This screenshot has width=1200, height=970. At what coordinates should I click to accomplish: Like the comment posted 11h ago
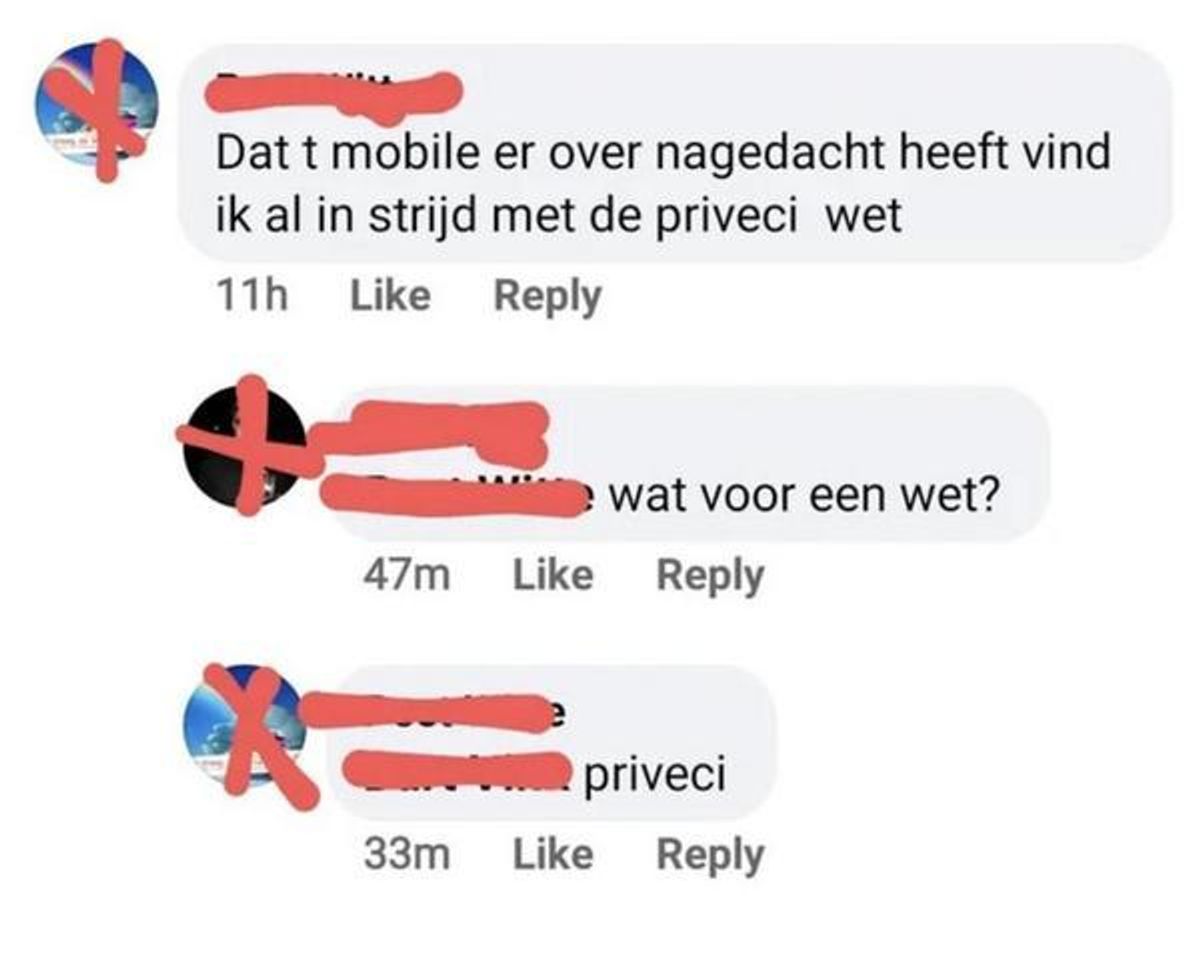pos(390,296)
